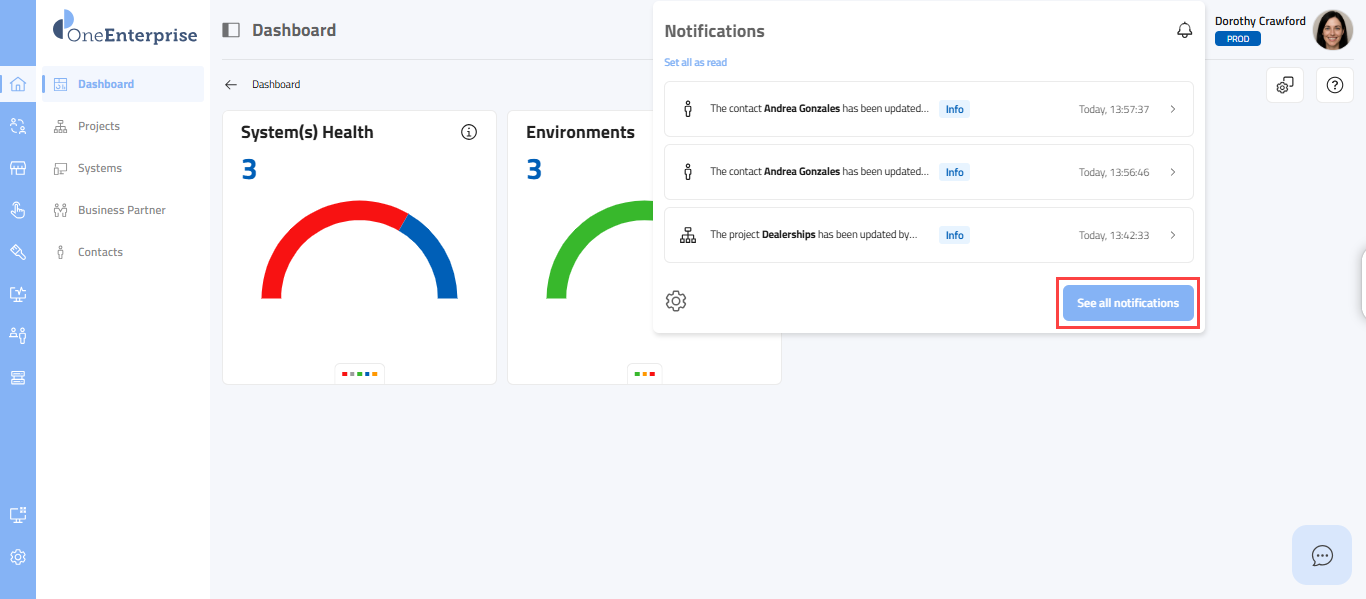Click the storefront icon in left rail
The image size is (1366, 599).
(x=17, y=168)
